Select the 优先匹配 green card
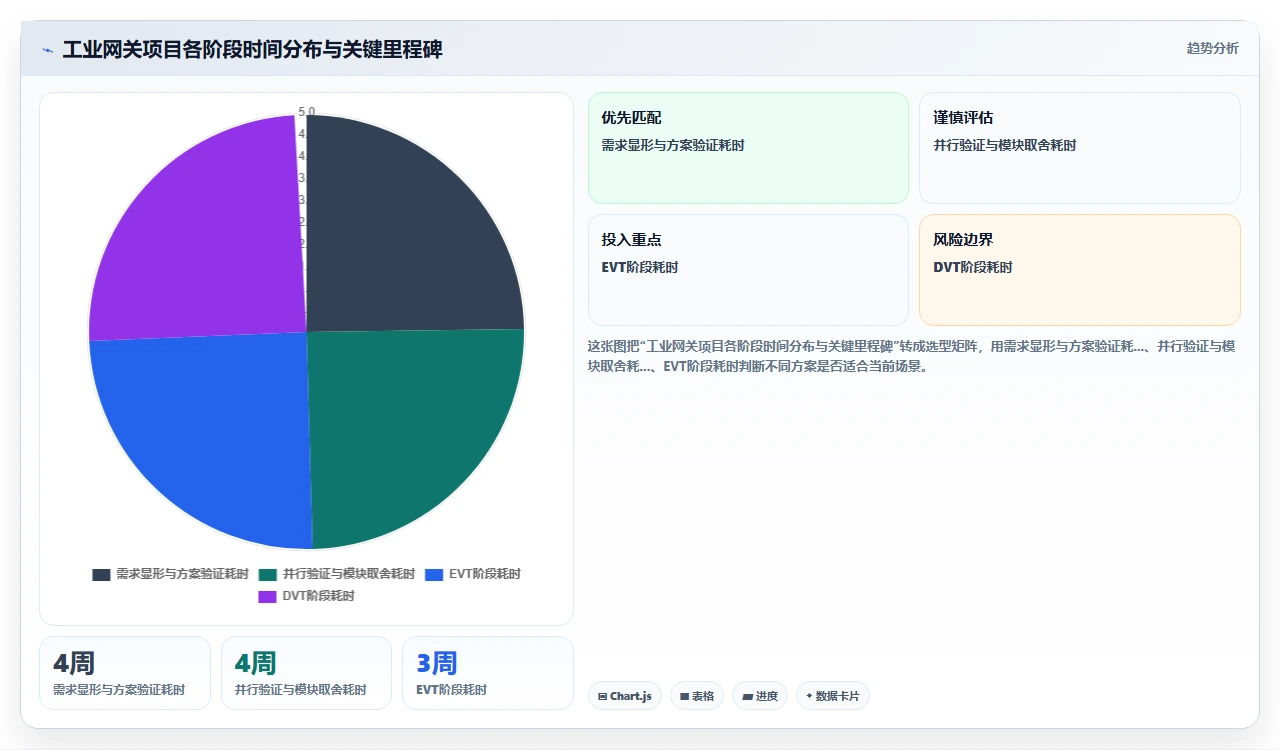 [x=748, y=148]
